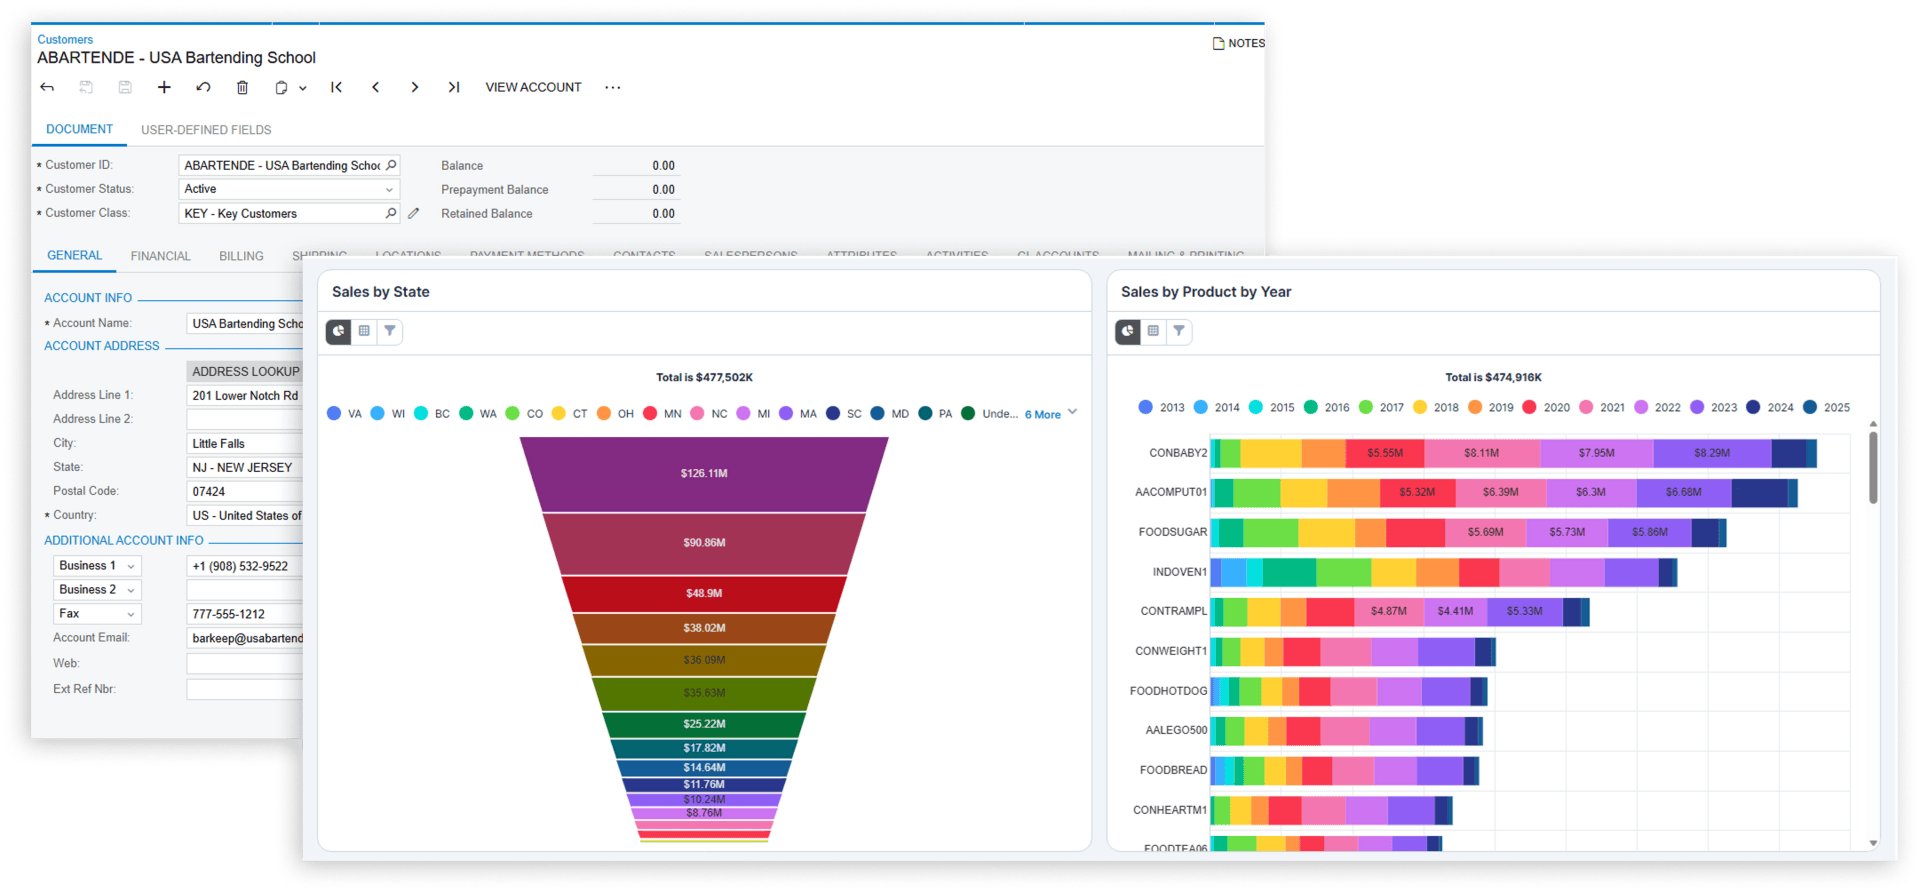The width and height of the screenshot is (1920, 892).
Task: Open the User-Defined Fields tab
Action: tap(206, 130)
